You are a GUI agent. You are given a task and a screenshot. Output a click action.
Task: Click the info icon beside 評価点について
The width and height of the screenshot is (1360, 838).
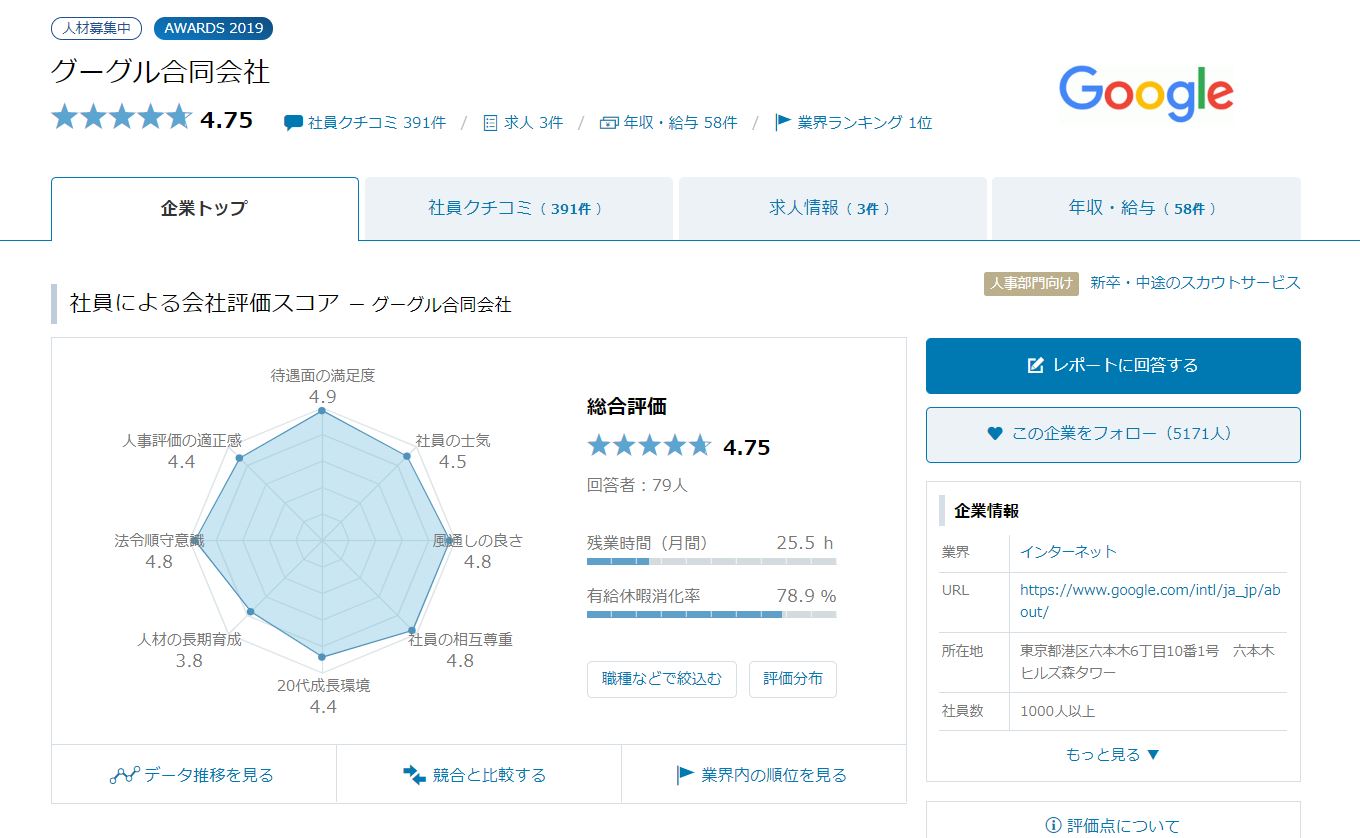[x=1052, y=826]
